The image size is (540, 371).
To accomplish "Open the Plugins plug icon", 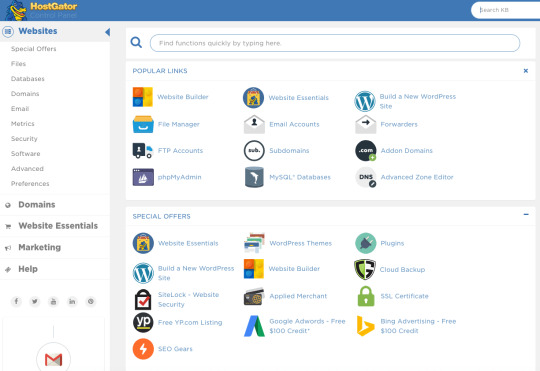I will pyautogui.click(x=365, y=243).
